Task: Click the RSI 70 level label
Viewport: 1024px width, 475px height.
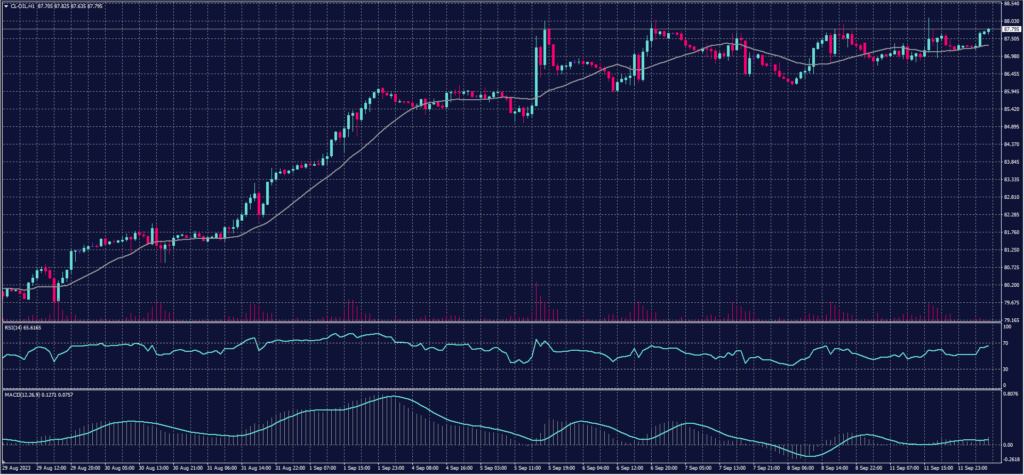Action: click(x=1005, y=343)
